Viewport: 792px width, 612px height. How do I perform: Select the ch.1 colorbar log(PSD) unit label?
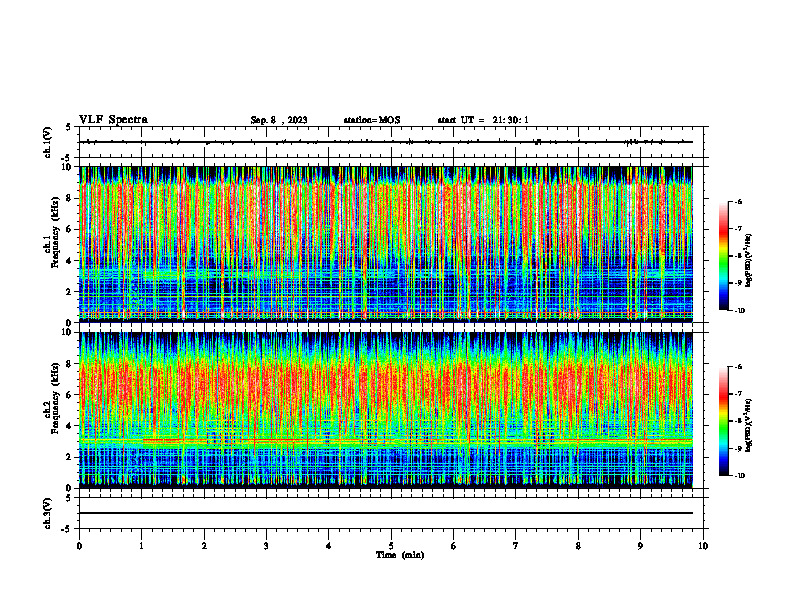749,261
